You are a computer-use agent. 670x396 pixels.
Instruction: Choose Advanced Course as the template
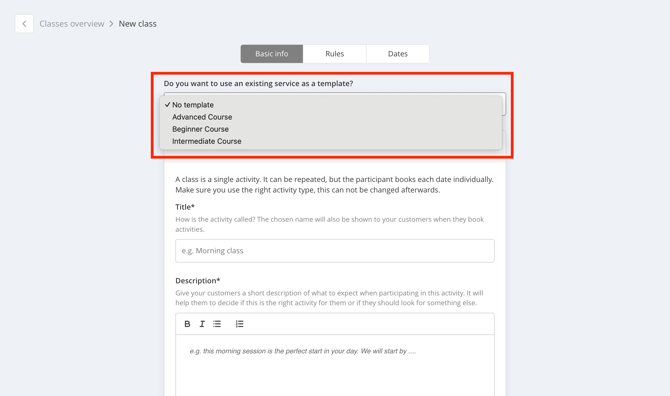(331, 117)
